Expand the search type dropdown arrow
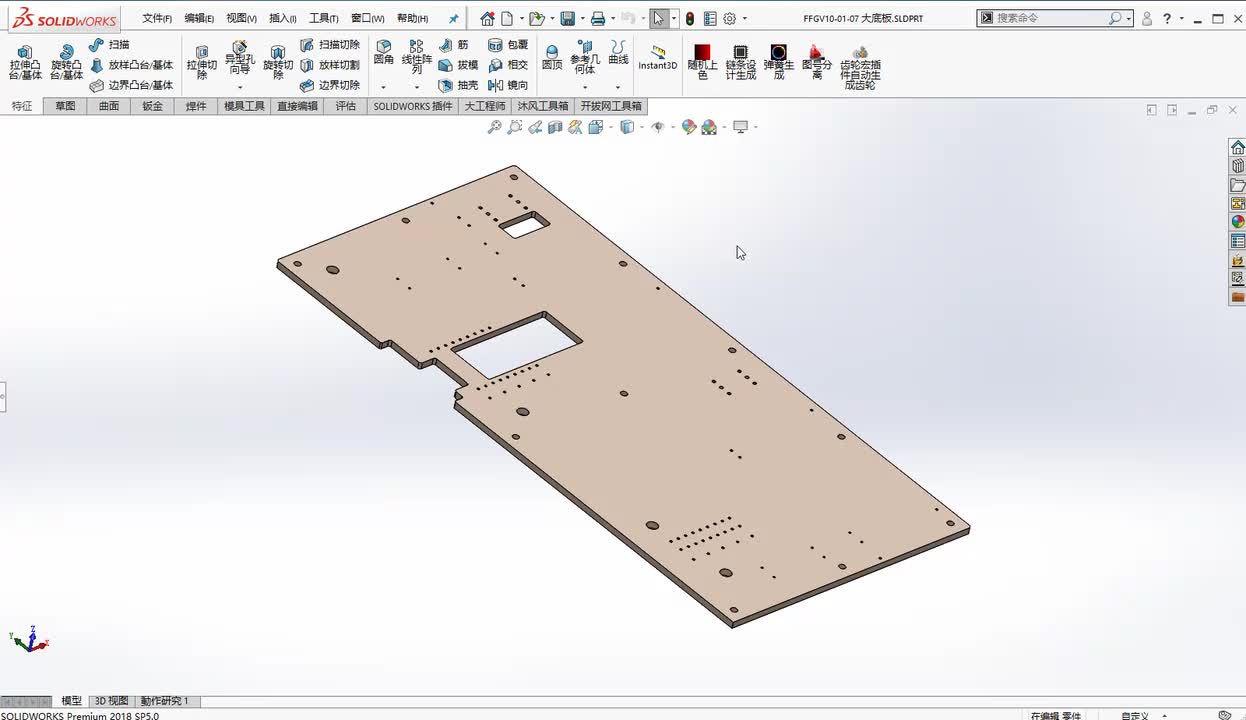The width and height of the screenshot is (1246, 720). point(1129,19)
